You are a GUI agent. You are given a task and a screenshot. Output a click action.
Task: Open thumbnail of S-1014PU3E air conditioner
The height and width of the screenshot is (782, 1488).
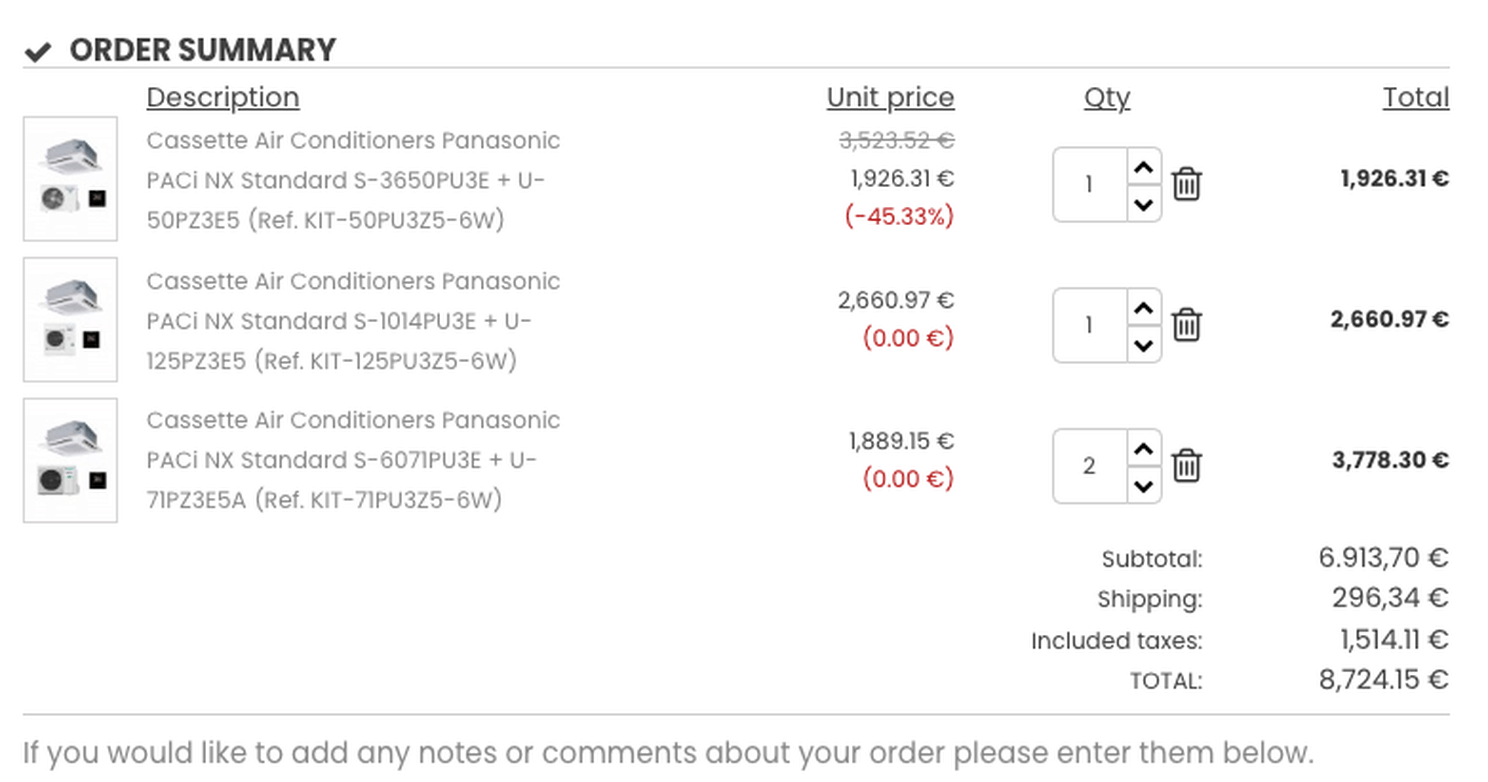click(70, 320)
